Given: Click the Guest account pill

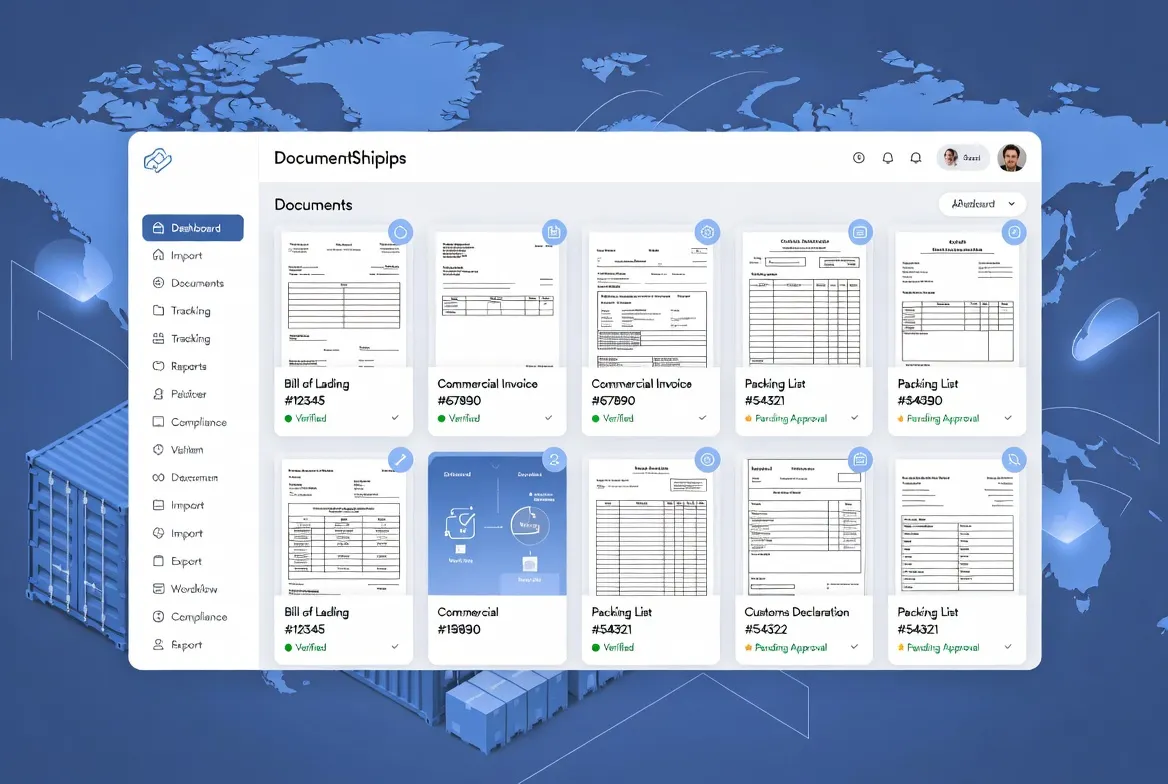Looking at the screenshot, I should [x=962, y=157].
